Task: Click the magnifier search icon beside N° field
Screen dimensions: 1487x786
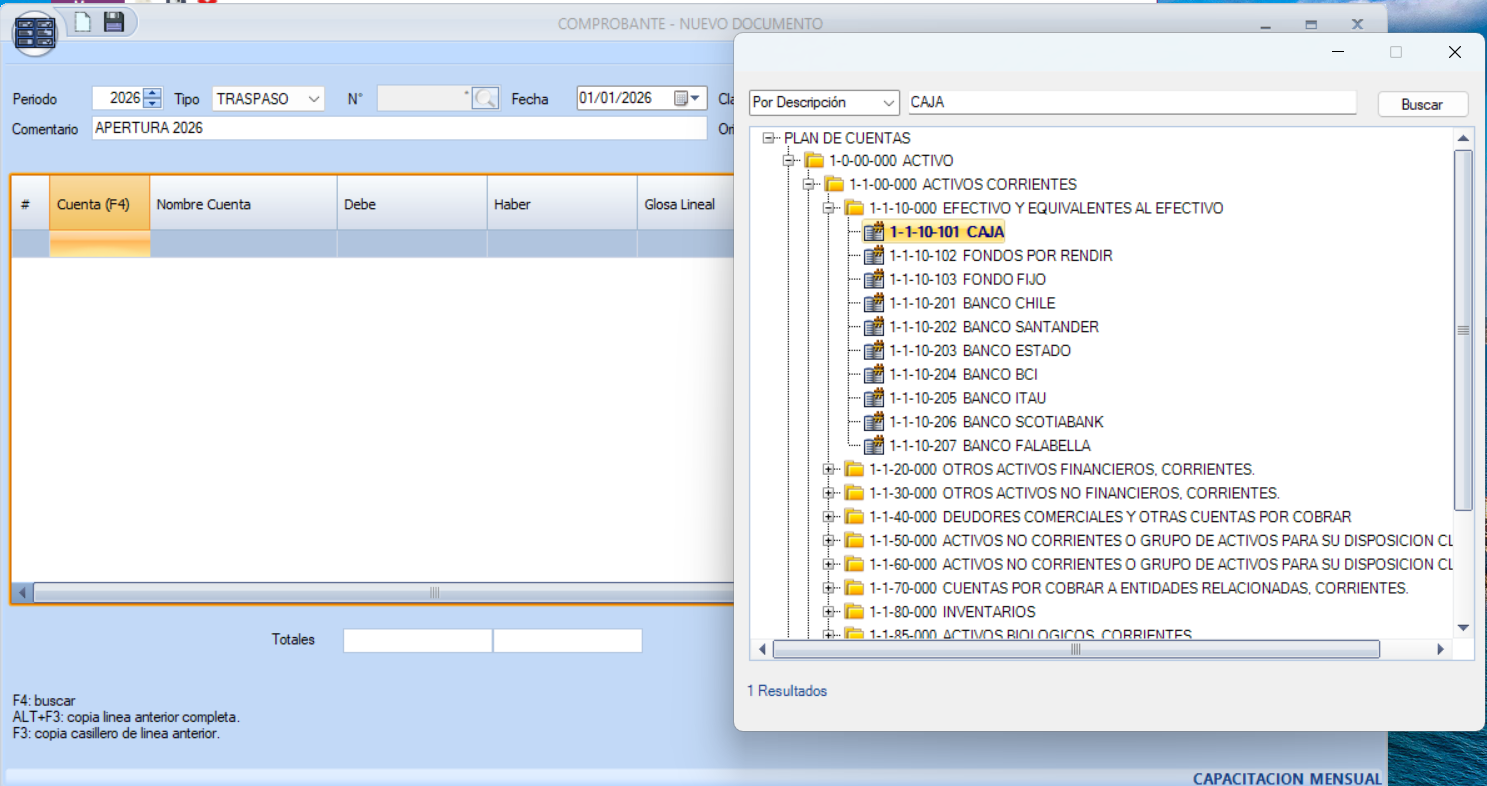Action: [485, 98]
